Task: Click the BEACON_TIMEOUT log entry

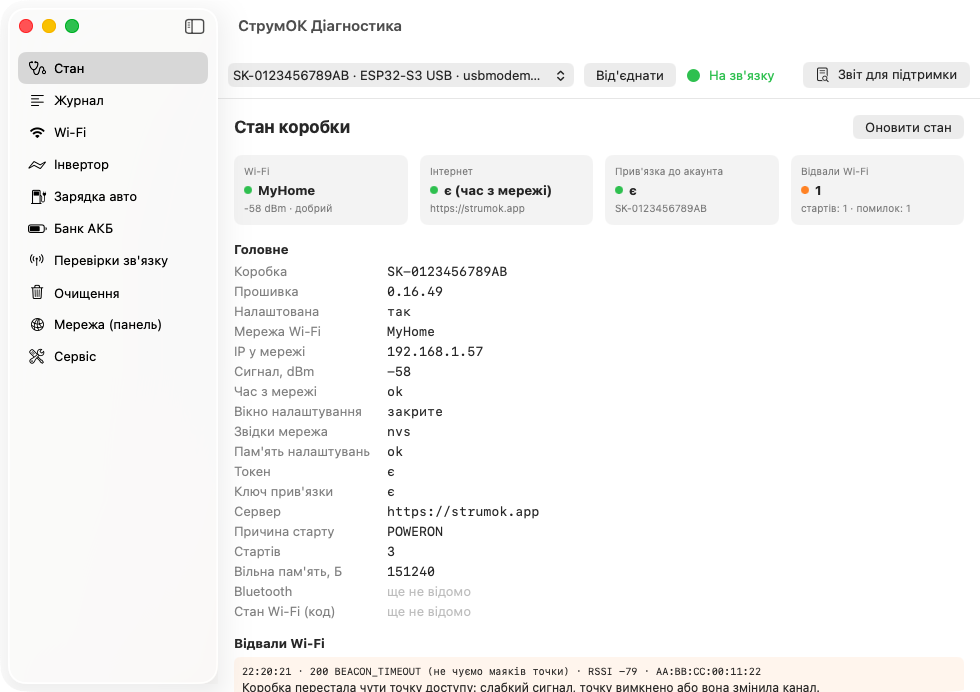Action: pos(599,675)
